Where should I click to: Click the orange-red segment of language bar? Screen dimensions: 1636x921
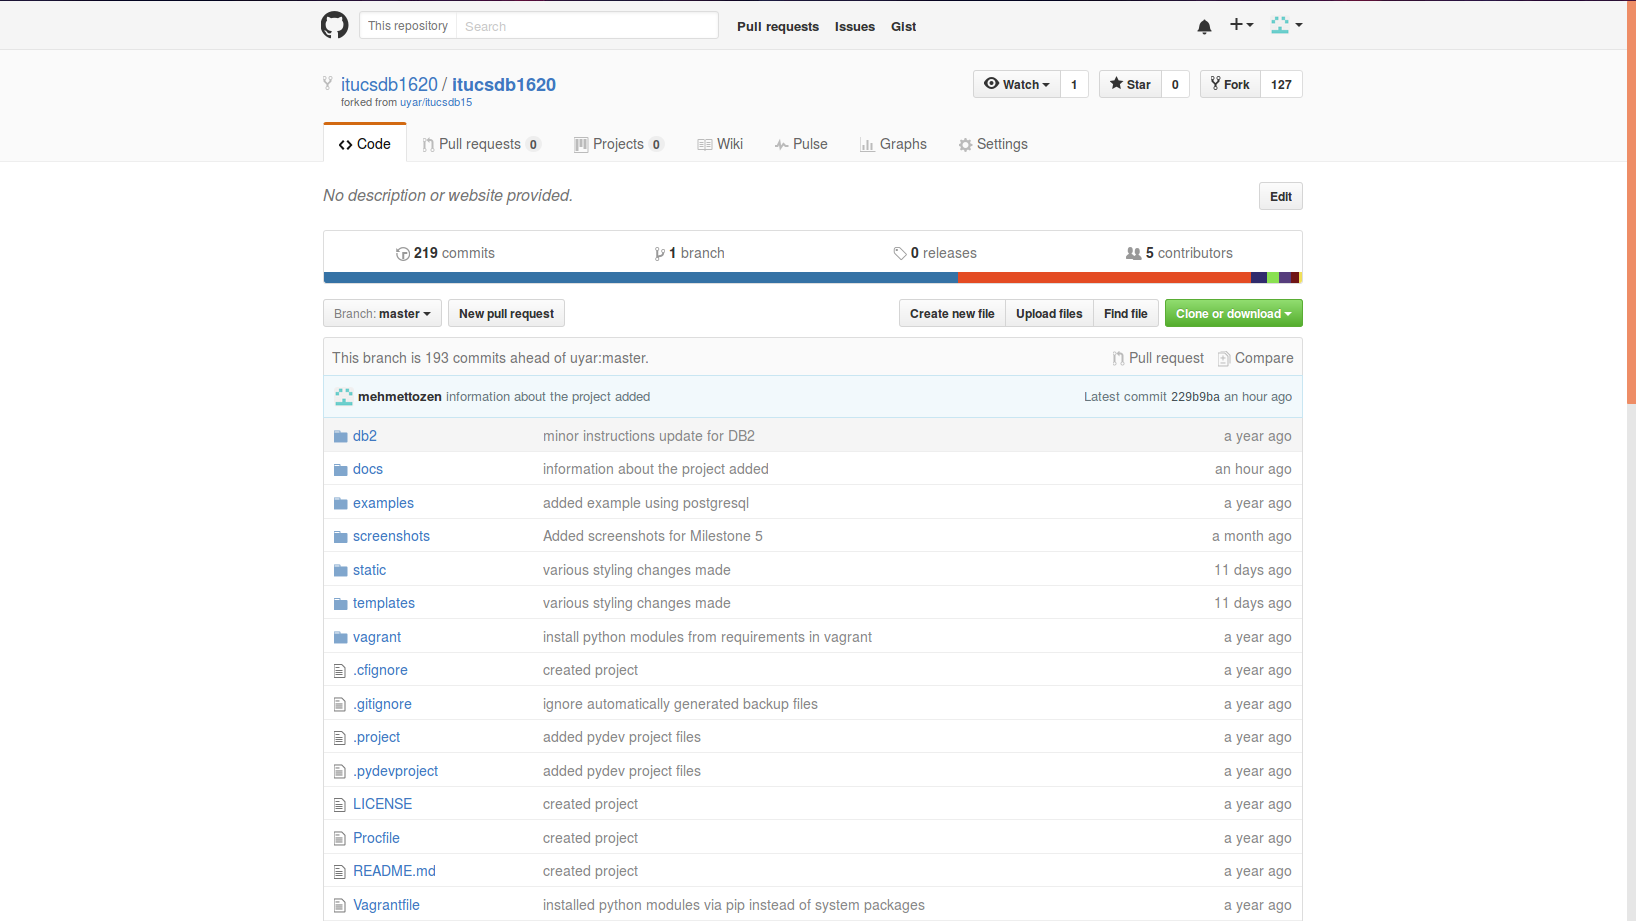click(1104, 277)
